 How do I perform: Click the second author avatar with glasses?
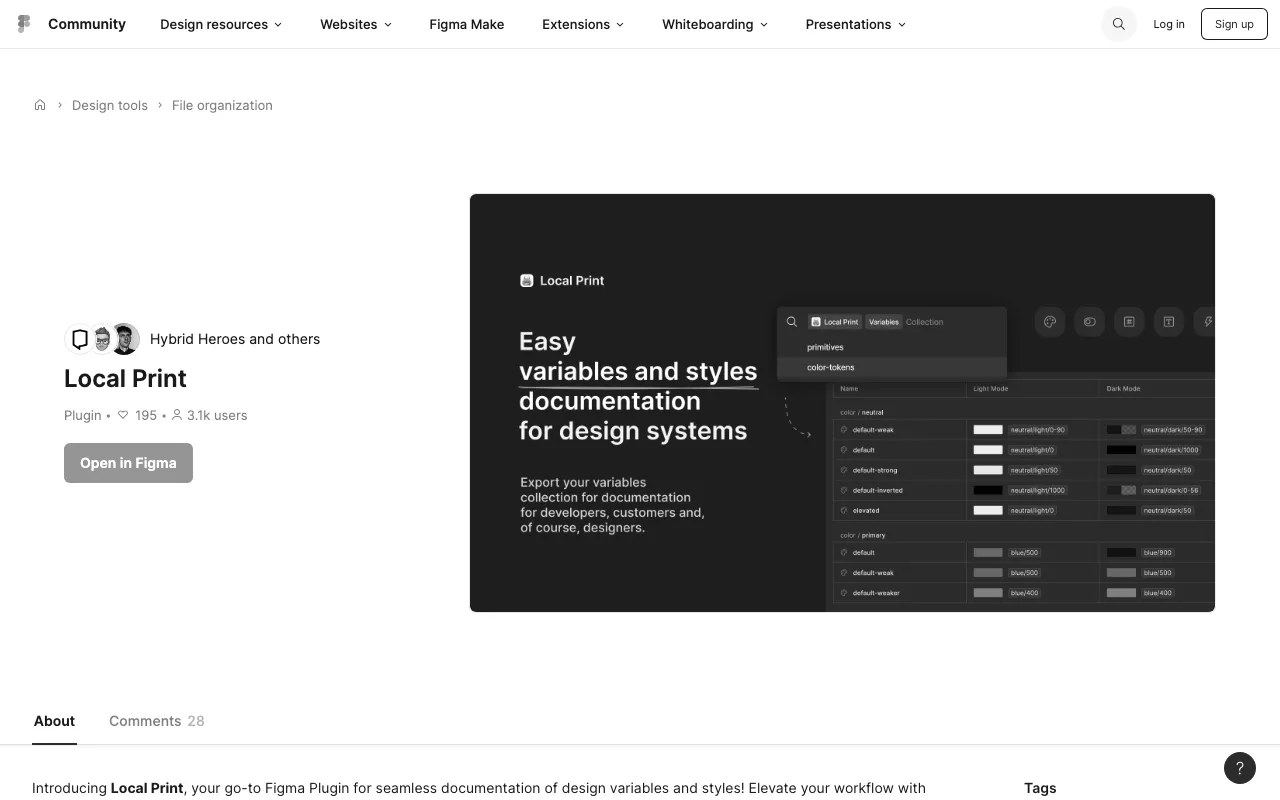coord(102,339)
